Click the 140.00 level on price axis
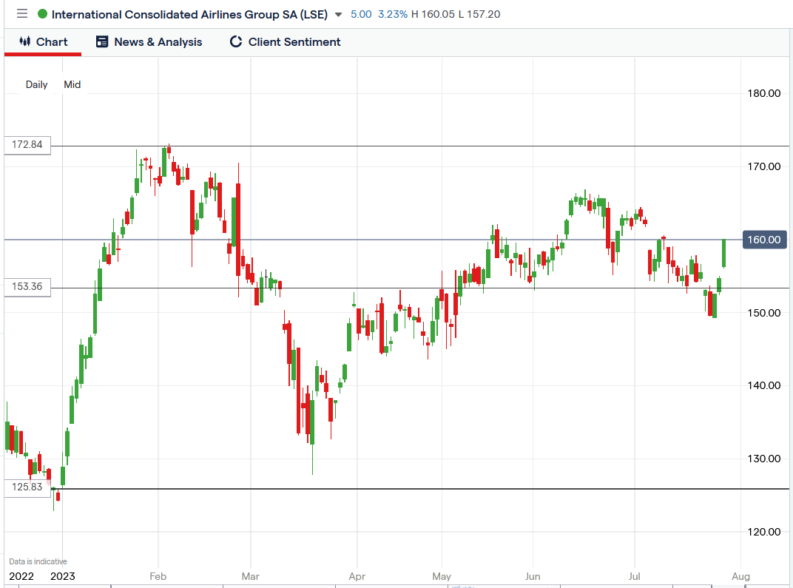 [x=763, y=386]
